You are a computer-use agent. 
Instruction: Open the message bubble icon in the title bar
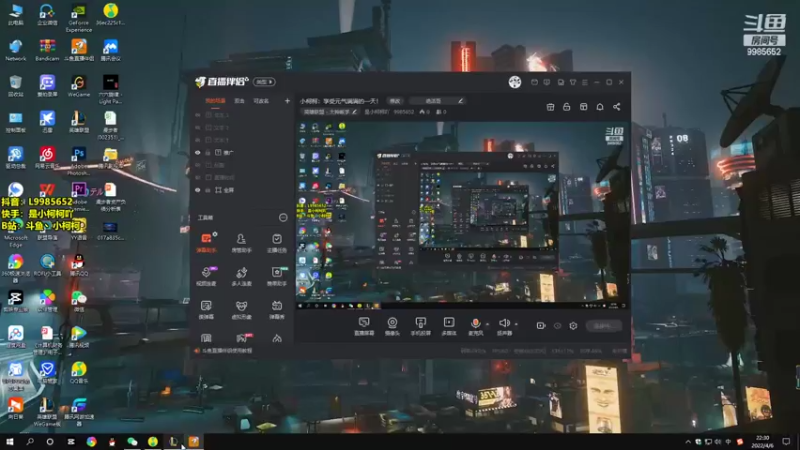point(546,82)
